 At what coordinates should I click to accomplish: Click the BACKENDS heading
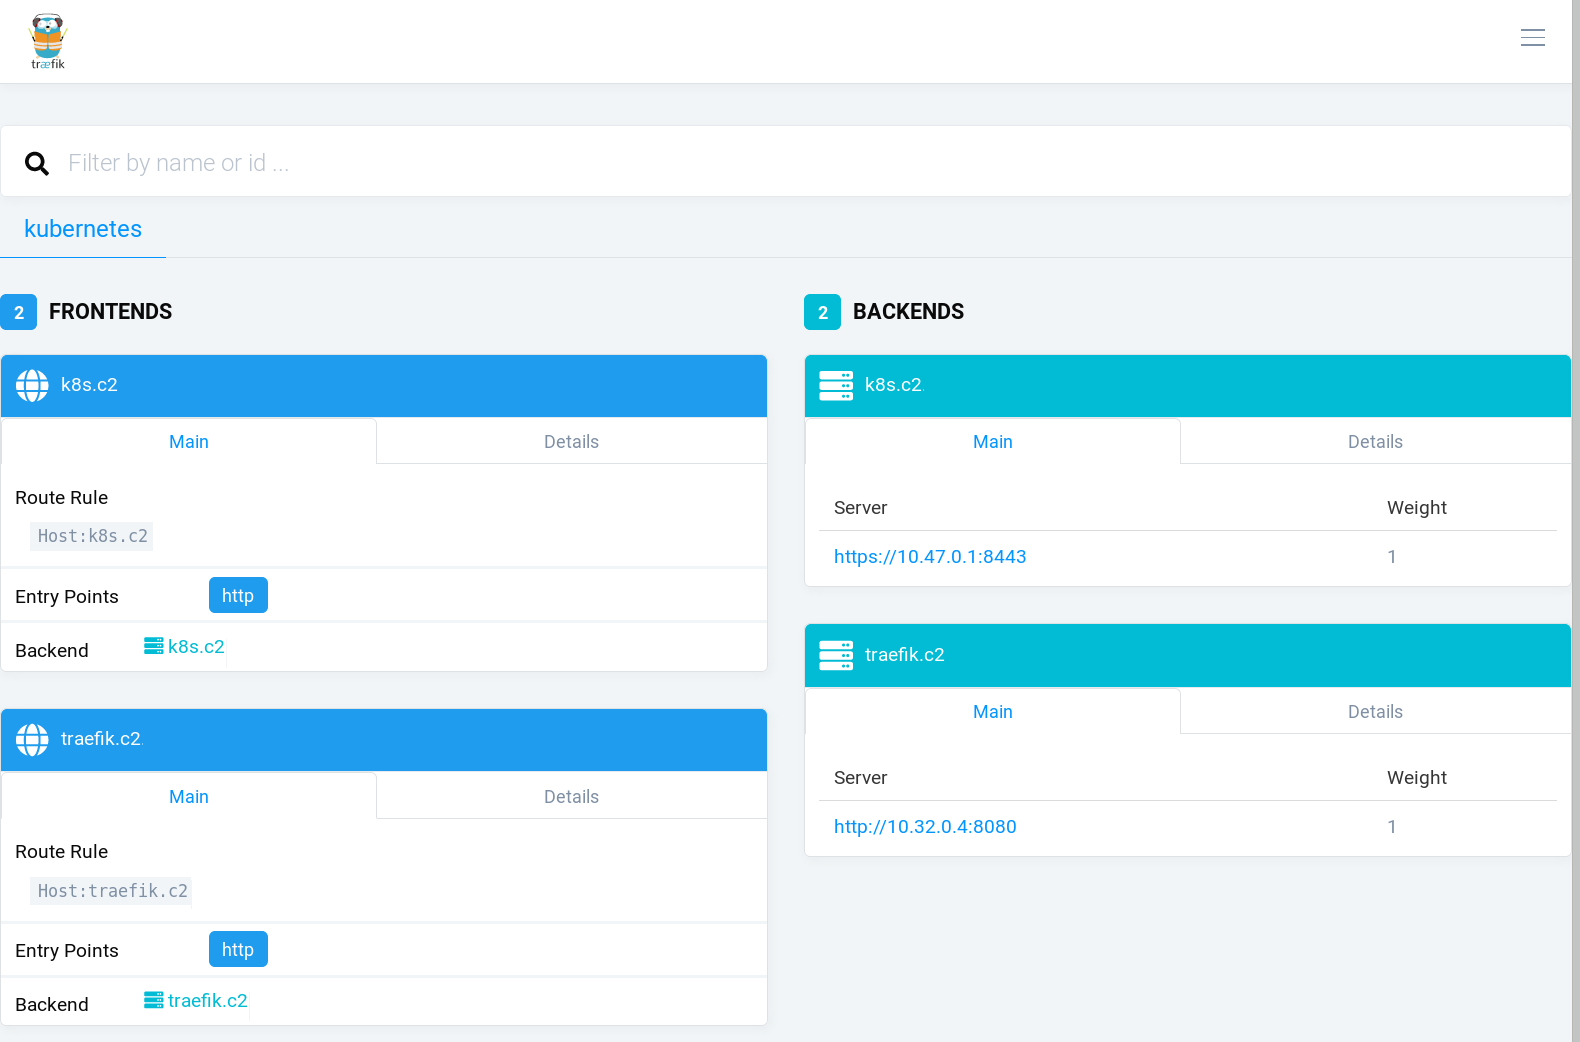908,311
